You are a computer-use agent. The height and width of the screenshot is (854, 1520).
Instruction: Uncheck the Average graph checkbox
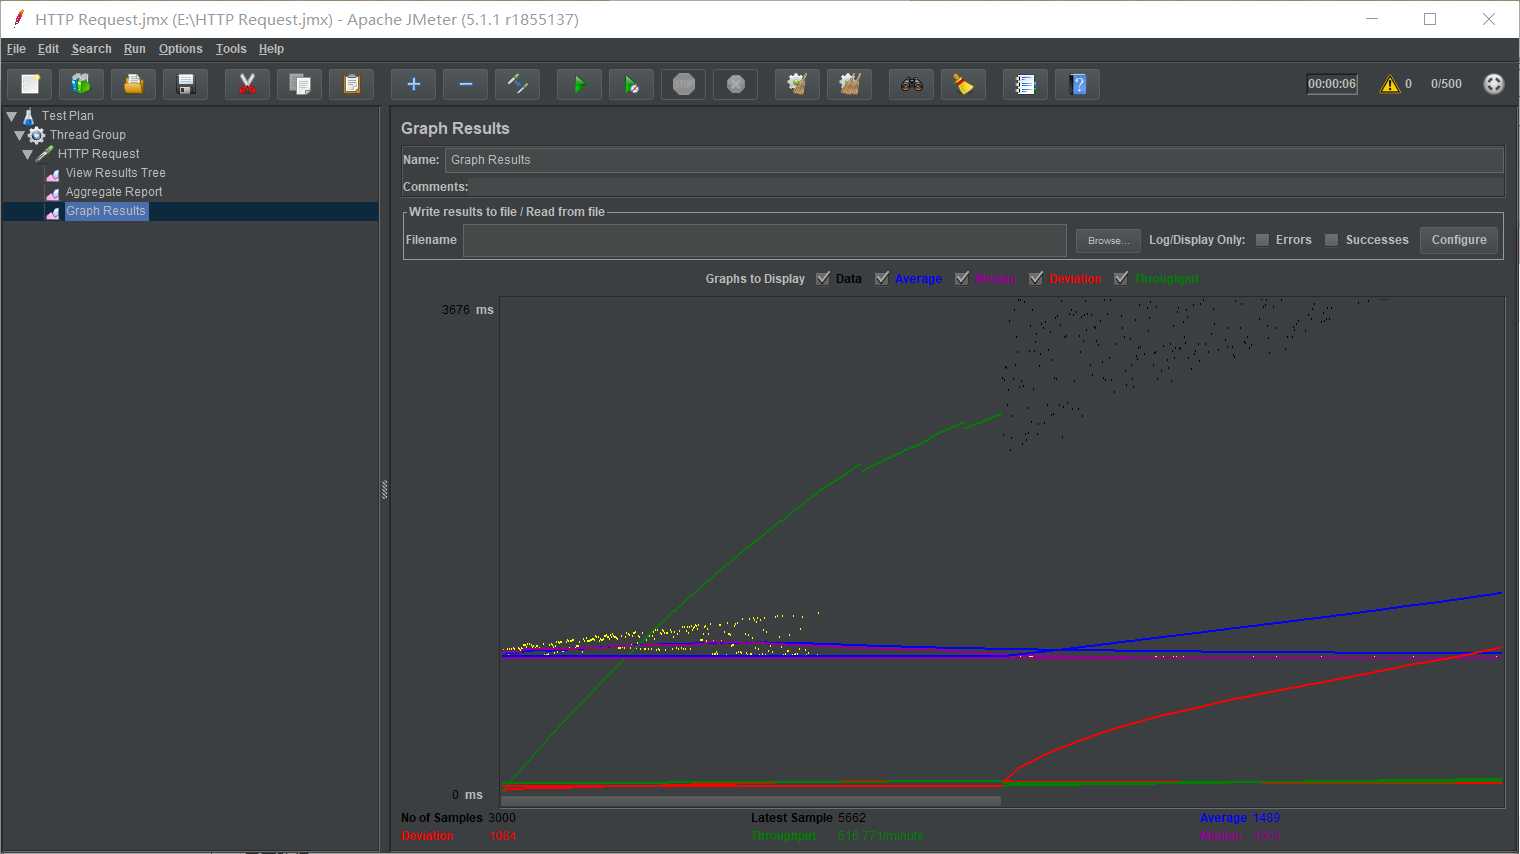tap(882, 279)
